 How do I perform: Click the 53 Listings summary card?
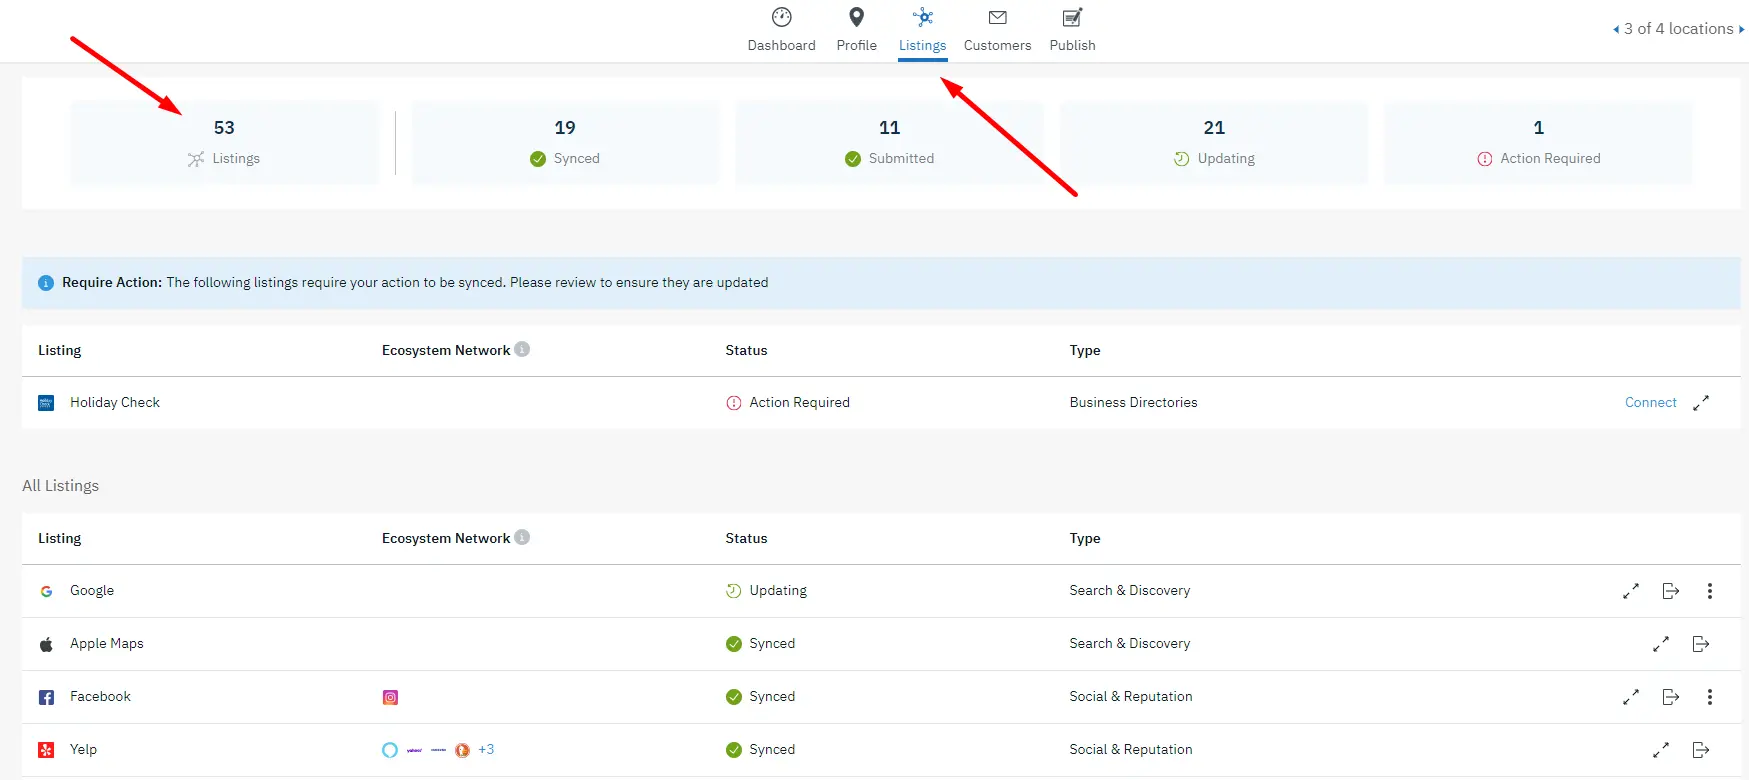point(224,142)
